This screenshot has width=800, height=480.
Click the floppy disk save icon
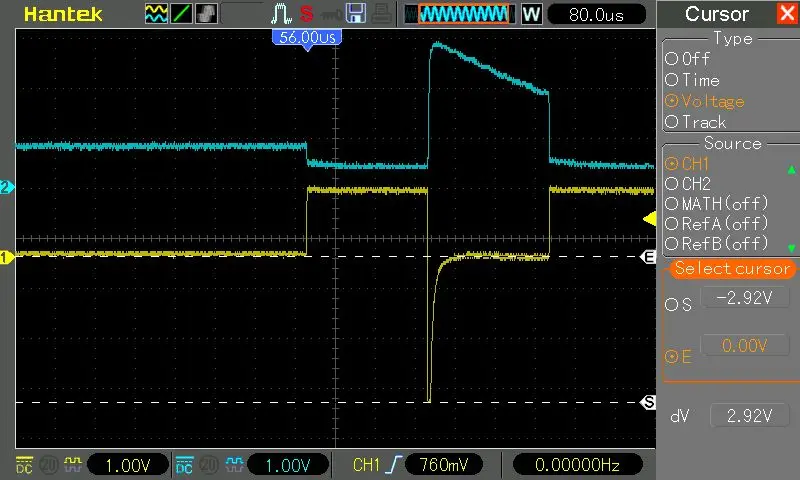pyautogui.click(x=356, y=13)
